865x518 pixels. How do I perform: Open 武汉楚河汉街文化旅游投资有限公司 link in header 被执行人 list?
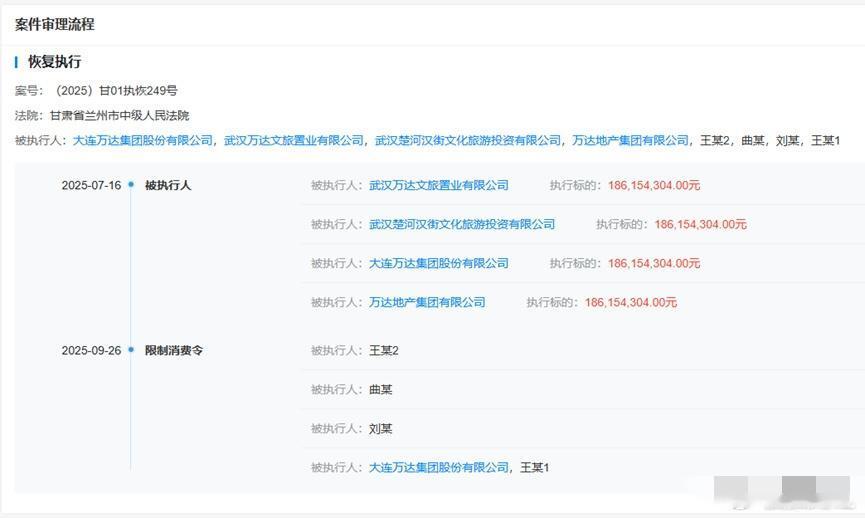point(468,141)
